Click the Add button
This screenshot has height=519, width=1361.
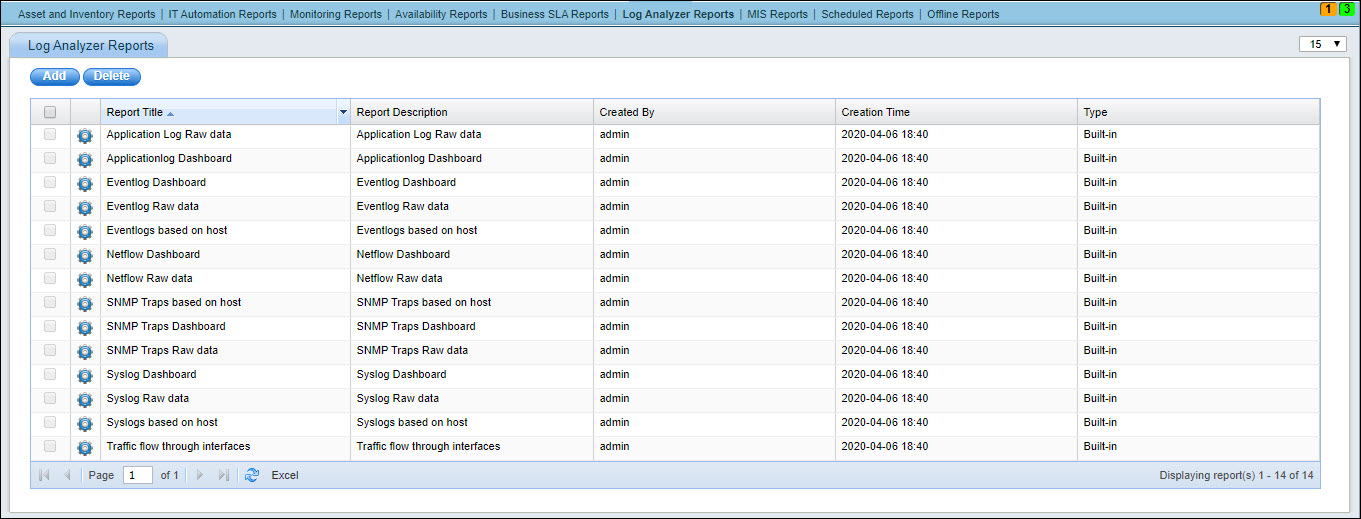click(55, 76)
